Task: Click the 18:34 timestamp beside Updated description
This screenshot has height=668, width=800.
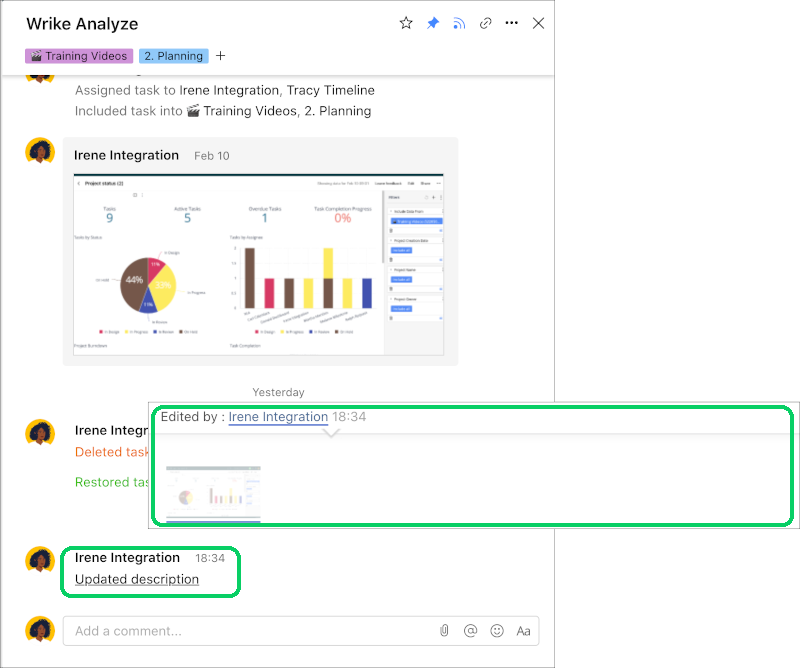Action: [x=210, y=558]
